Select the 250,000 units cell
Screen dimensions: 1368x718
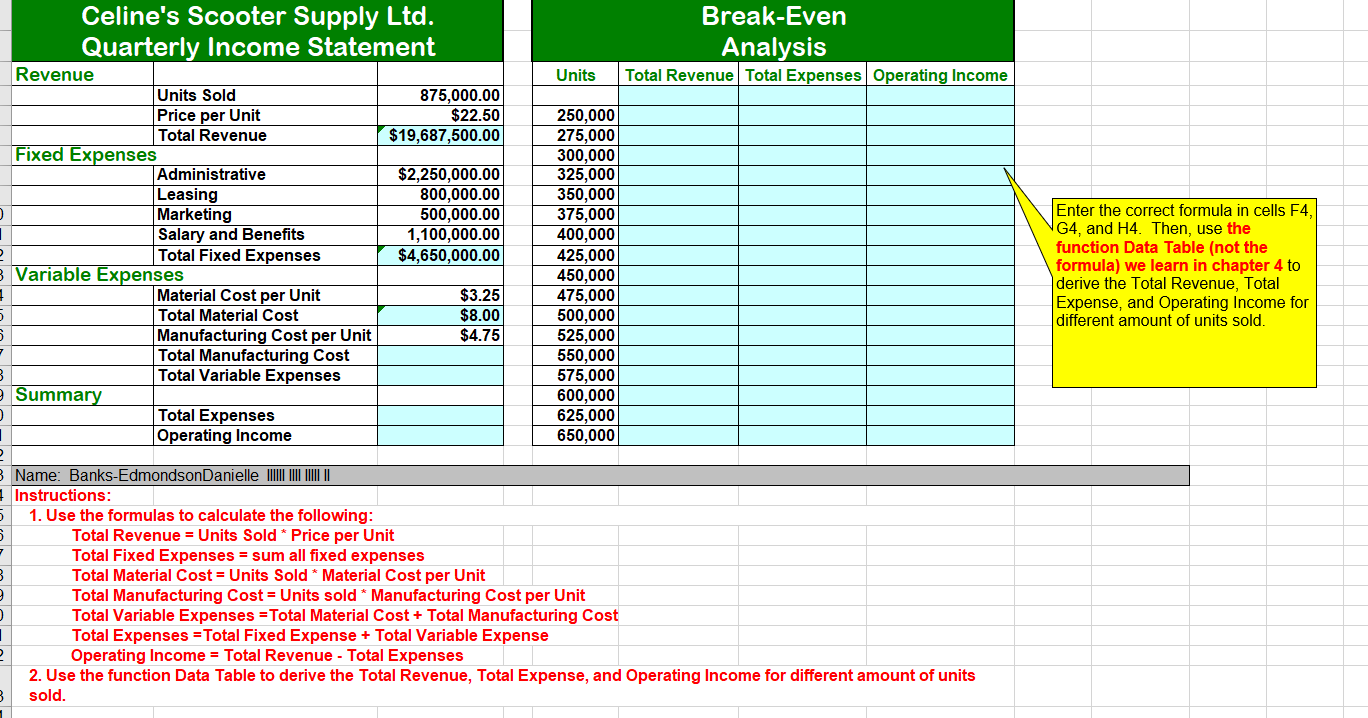pos(575,115)
